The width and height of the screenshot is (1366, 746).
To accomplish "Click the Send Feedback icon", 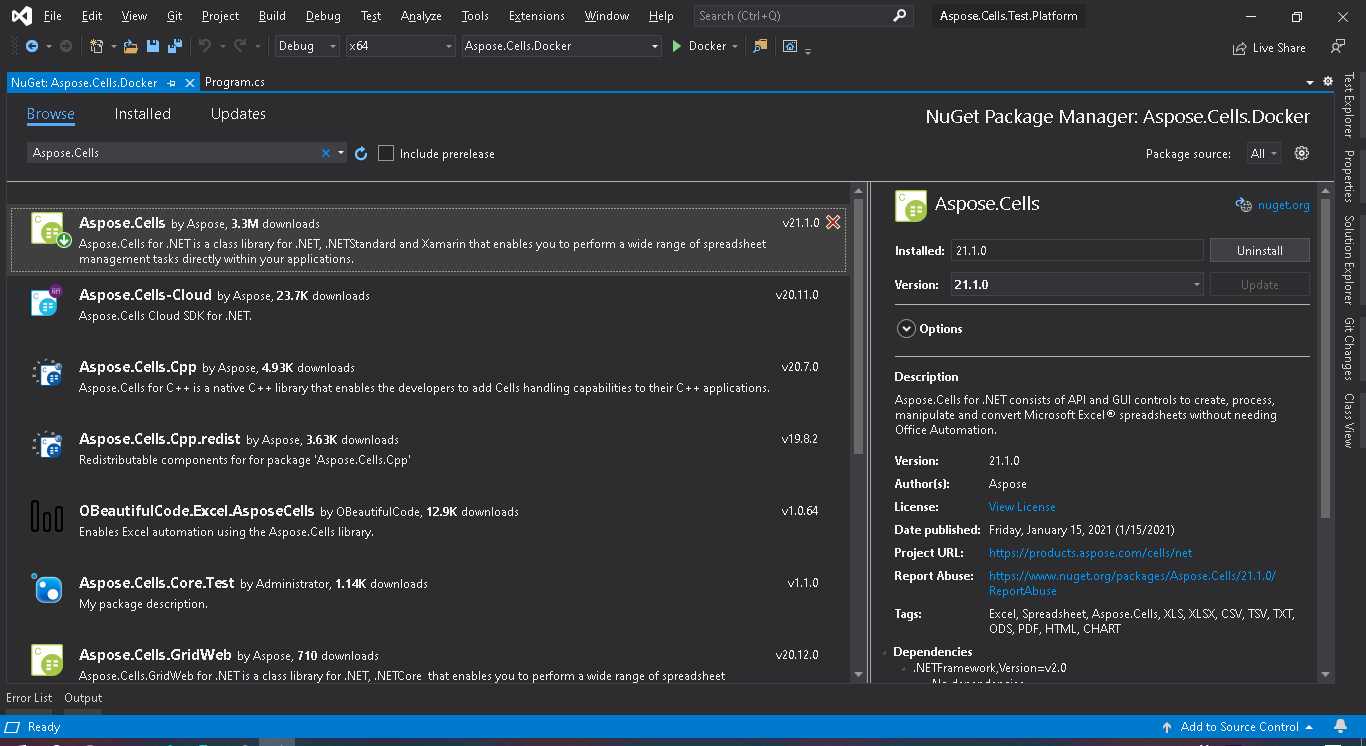I will click(1337, 47).
